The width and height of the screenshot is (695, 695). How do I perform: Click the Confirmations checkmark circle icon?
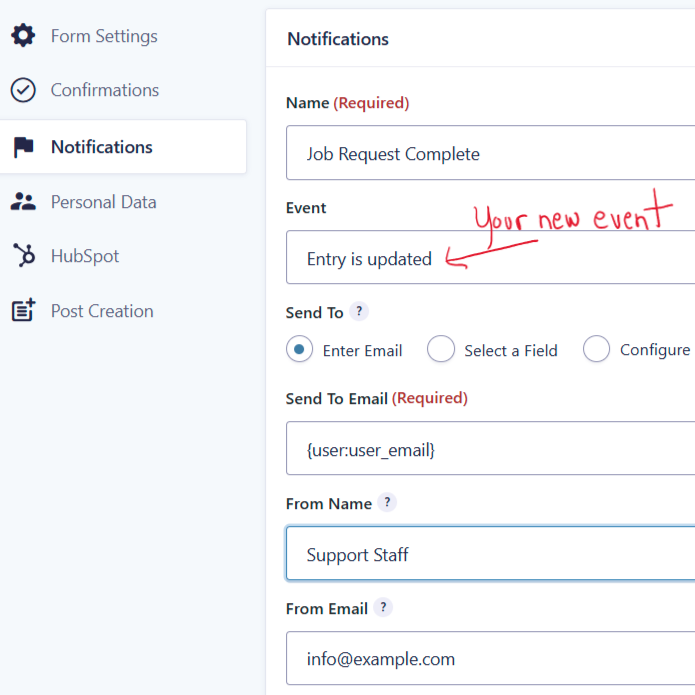(x=23, y=90)
